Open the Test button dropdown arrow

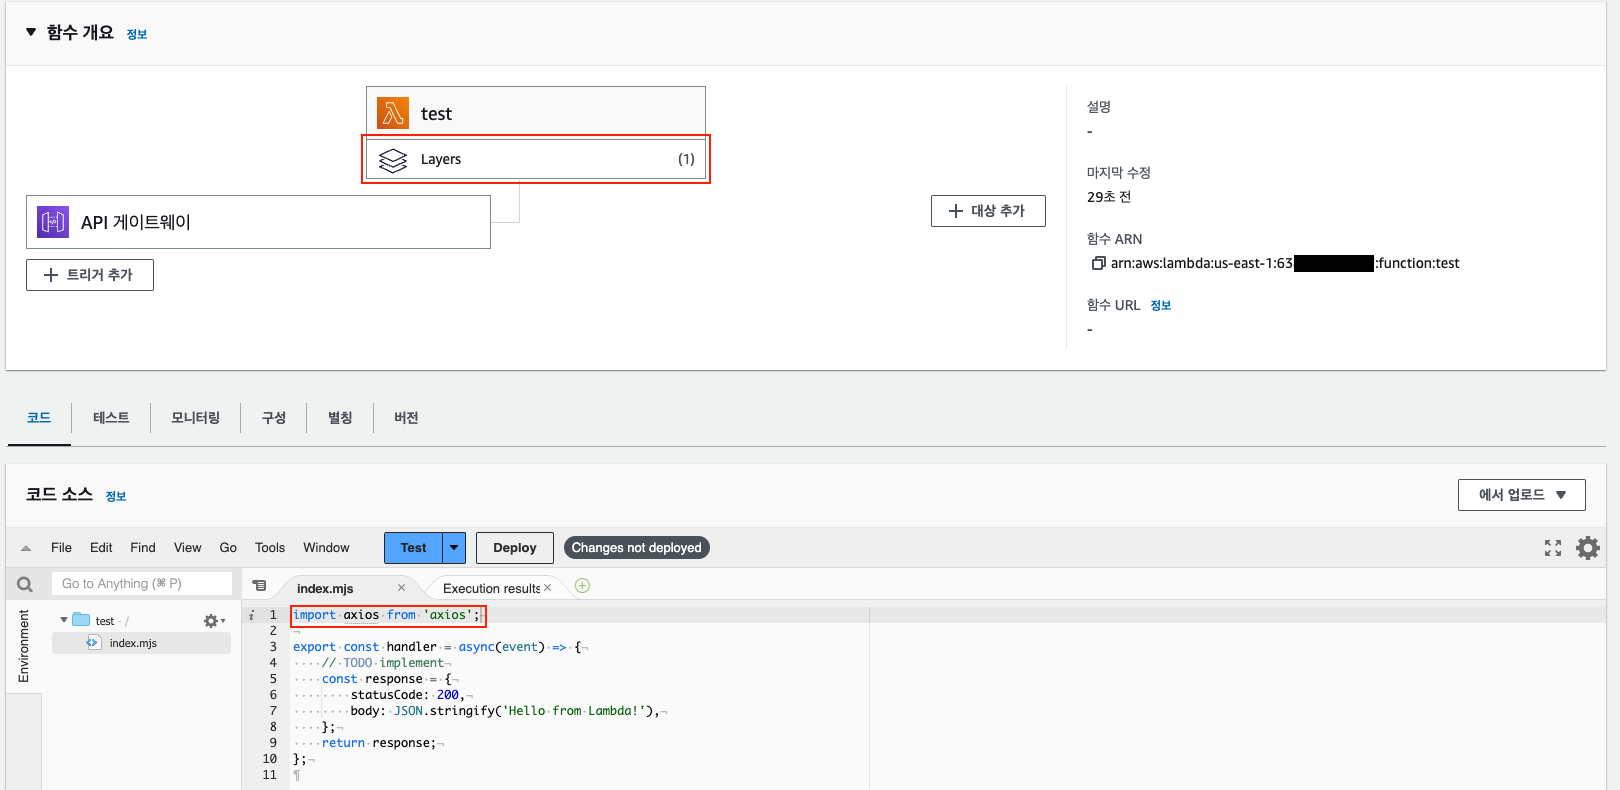[x=454, y=548]
